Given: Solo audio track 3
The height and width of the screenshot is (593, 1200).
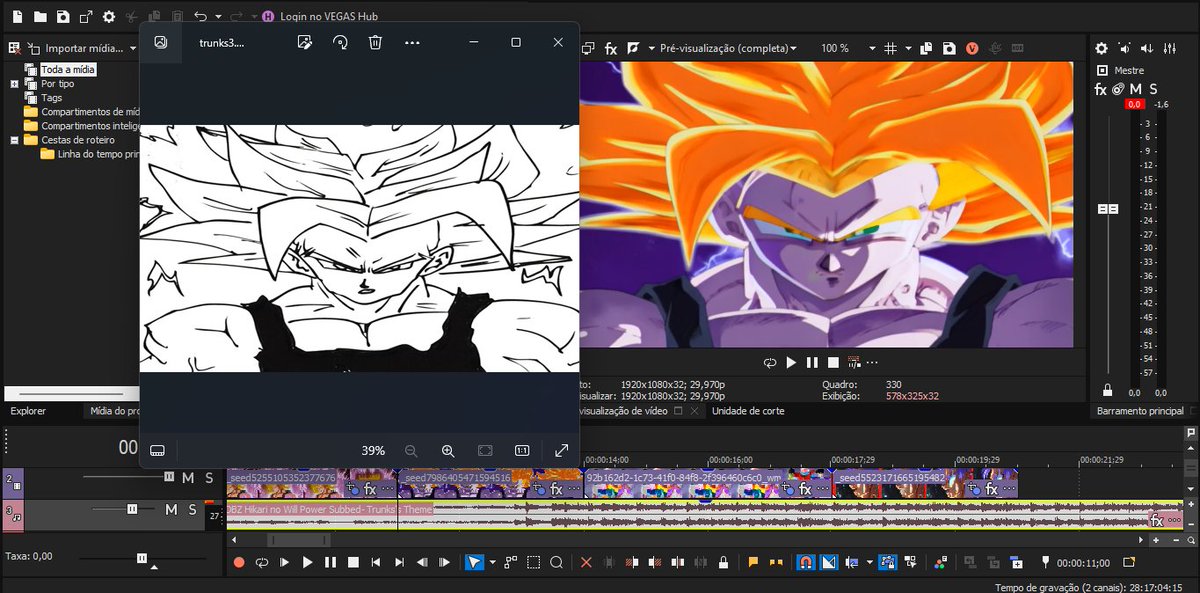Looking at the screenshot, I should point(192,510).
